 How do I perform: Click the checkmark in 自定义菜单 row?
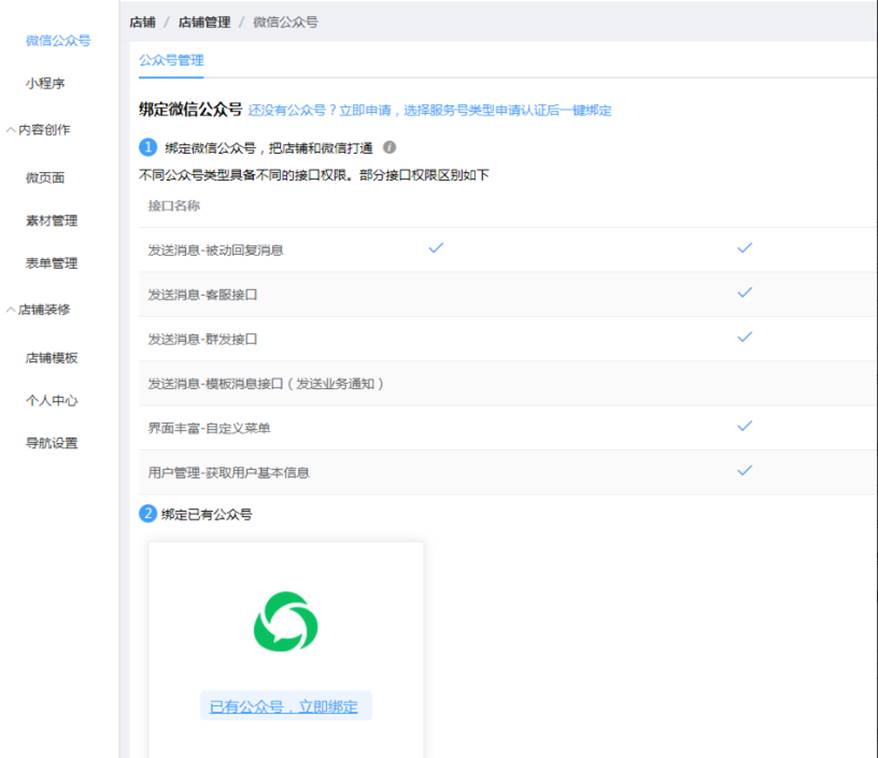(x=744, y=426)
